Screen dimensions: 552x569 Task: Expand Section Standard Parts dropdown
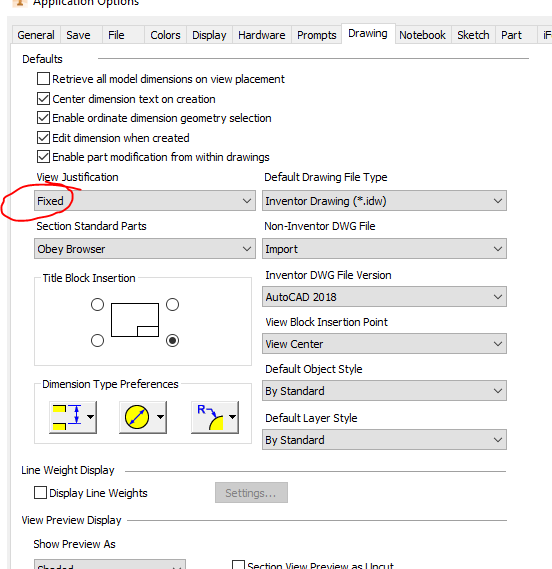145,249
